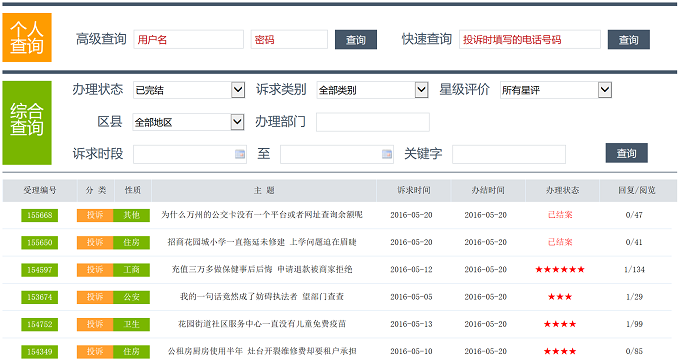Click the six-star rating in row 154597

(x=560, y=269)
